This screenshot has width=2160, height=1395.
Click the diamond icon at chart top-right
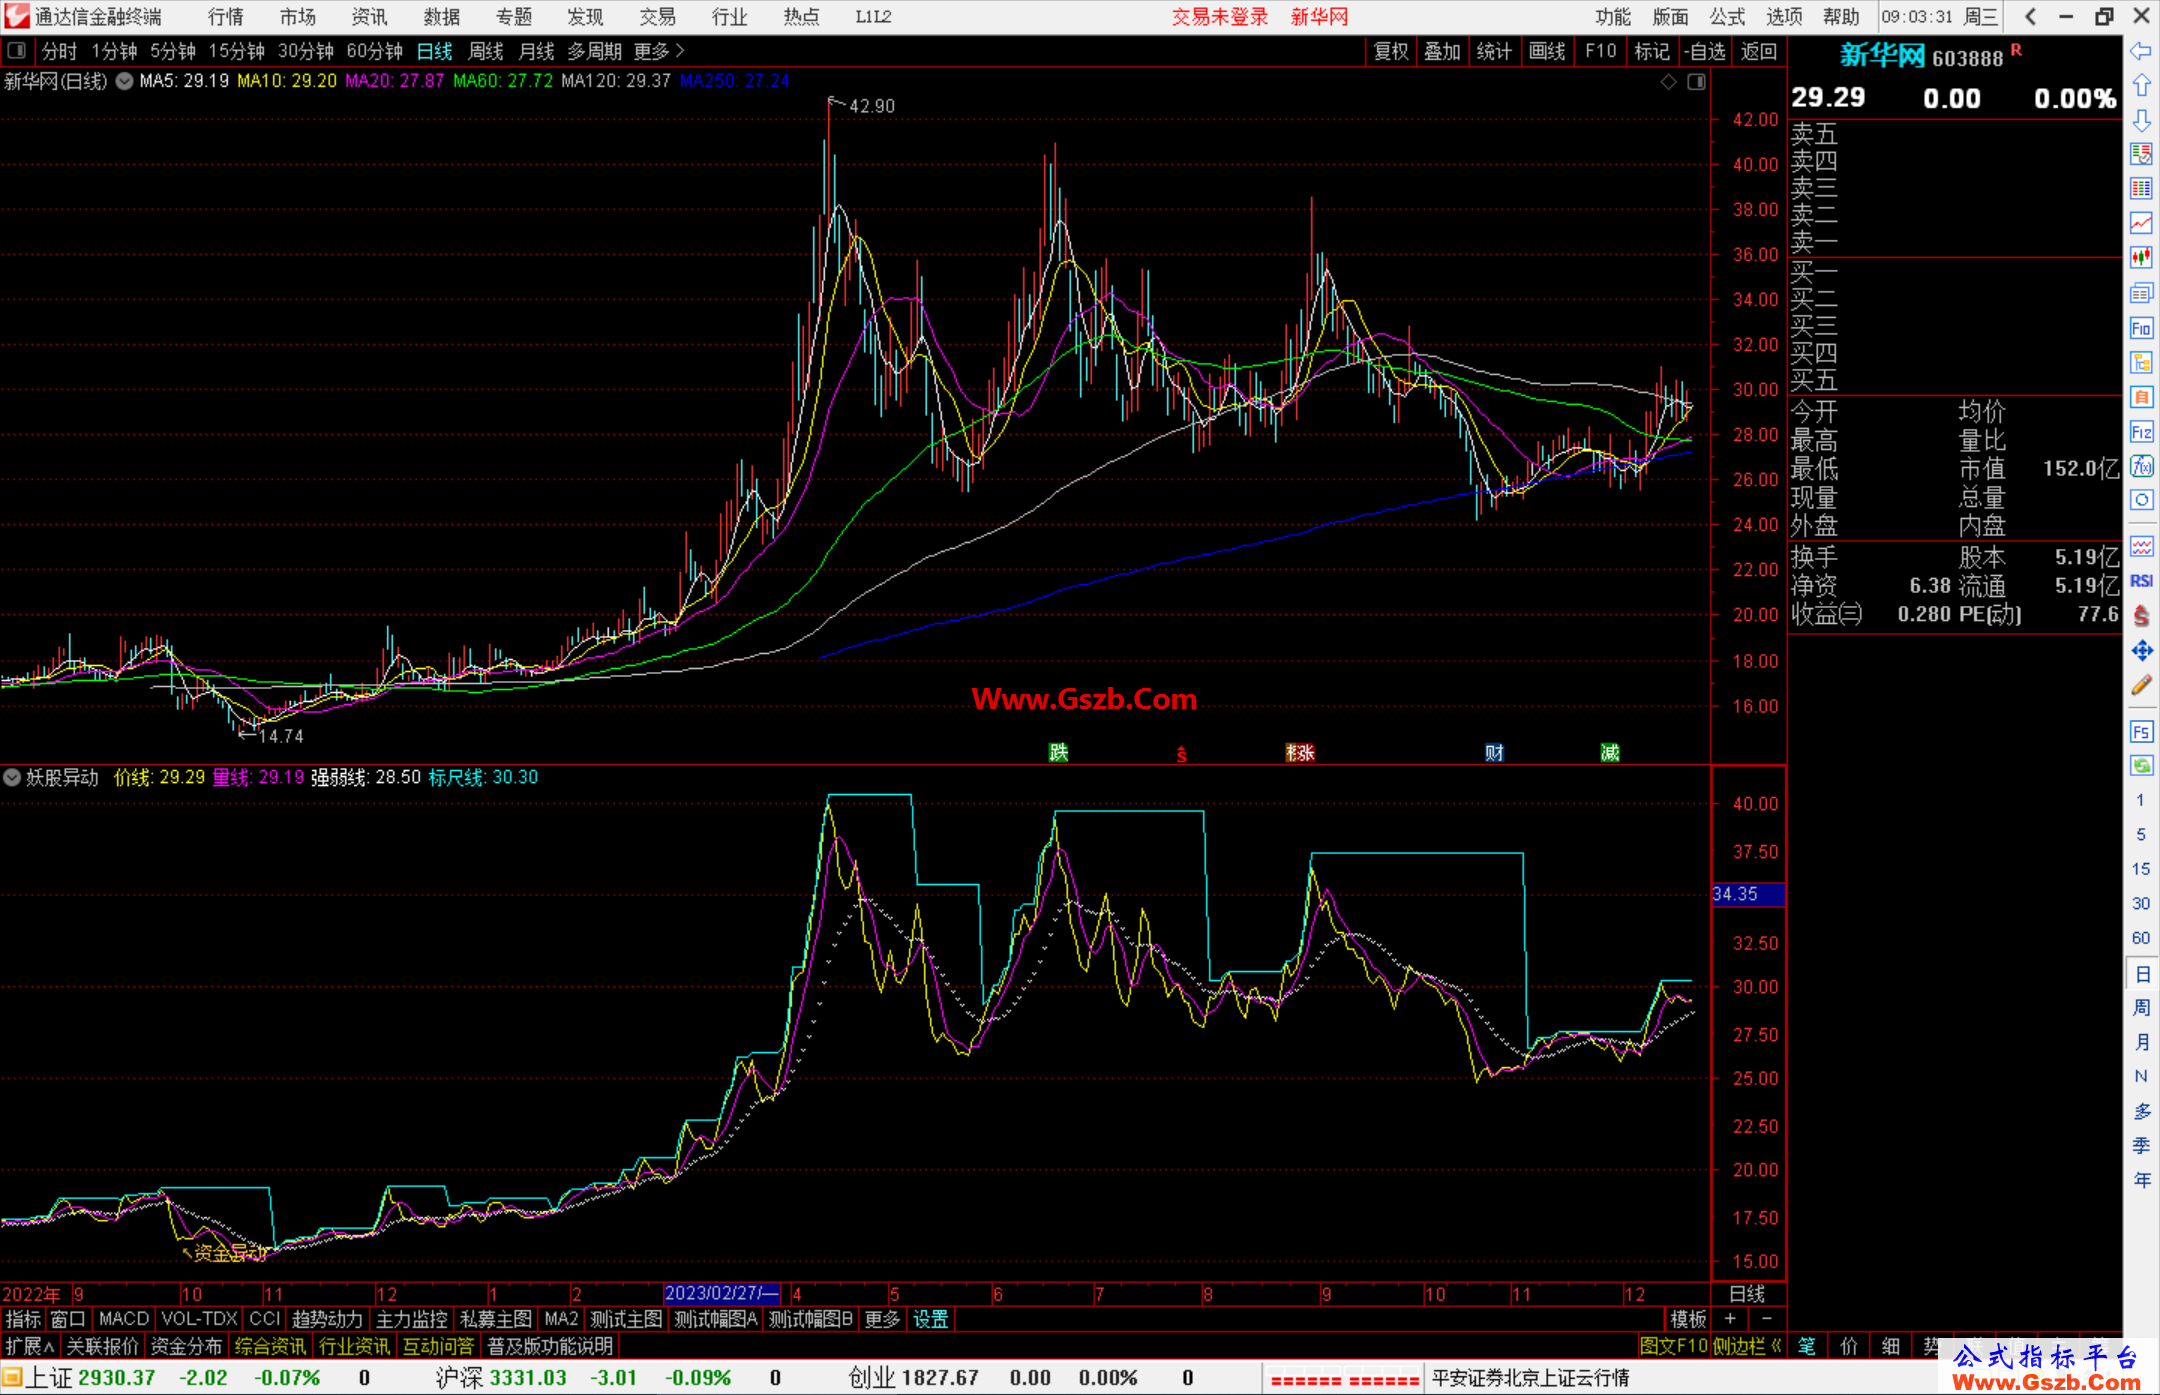point(1669,82)
